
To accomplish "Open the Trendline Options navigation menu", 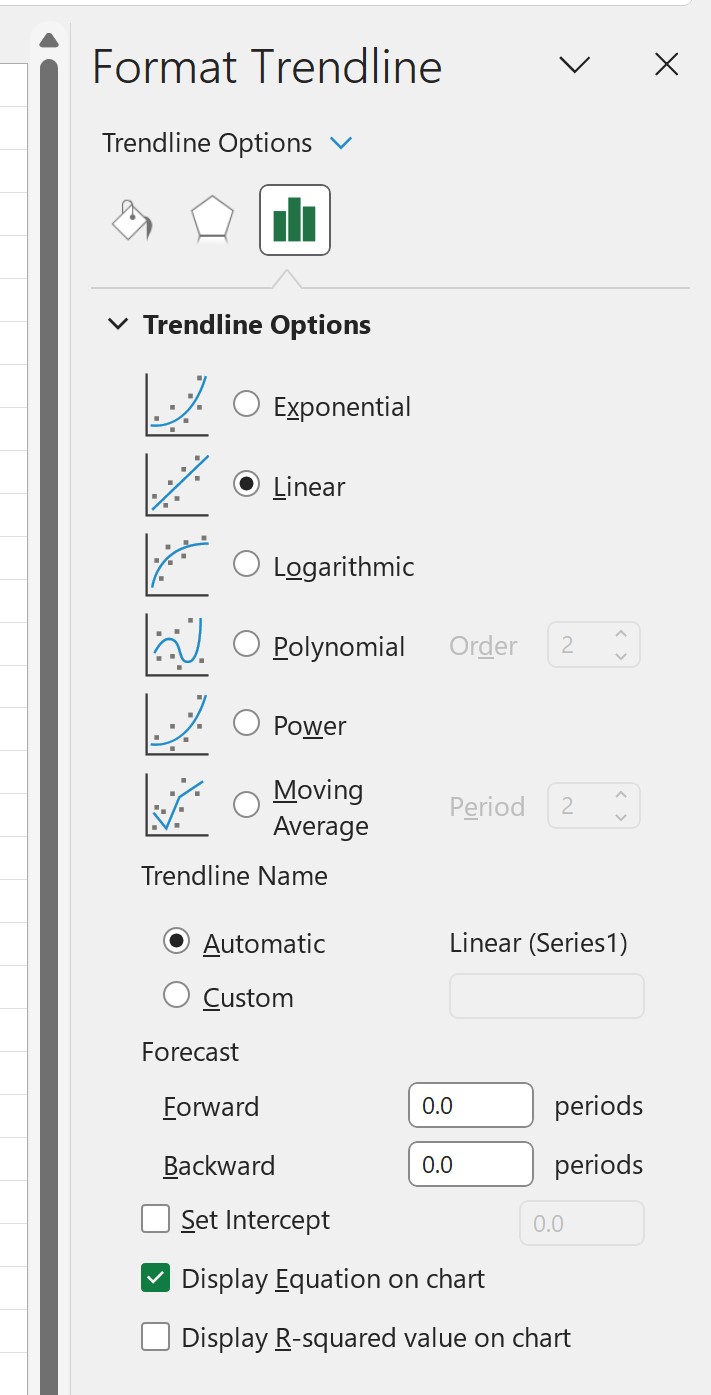I will (x=340, y=143).
